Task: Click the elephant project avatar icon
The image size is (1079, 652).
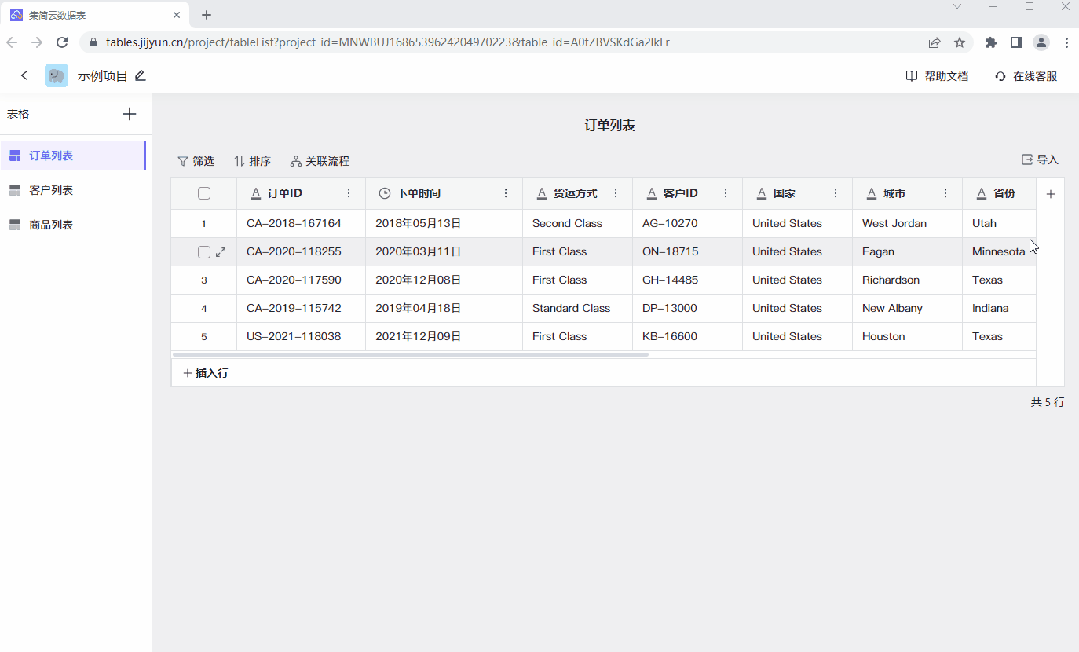Action: 56,76
